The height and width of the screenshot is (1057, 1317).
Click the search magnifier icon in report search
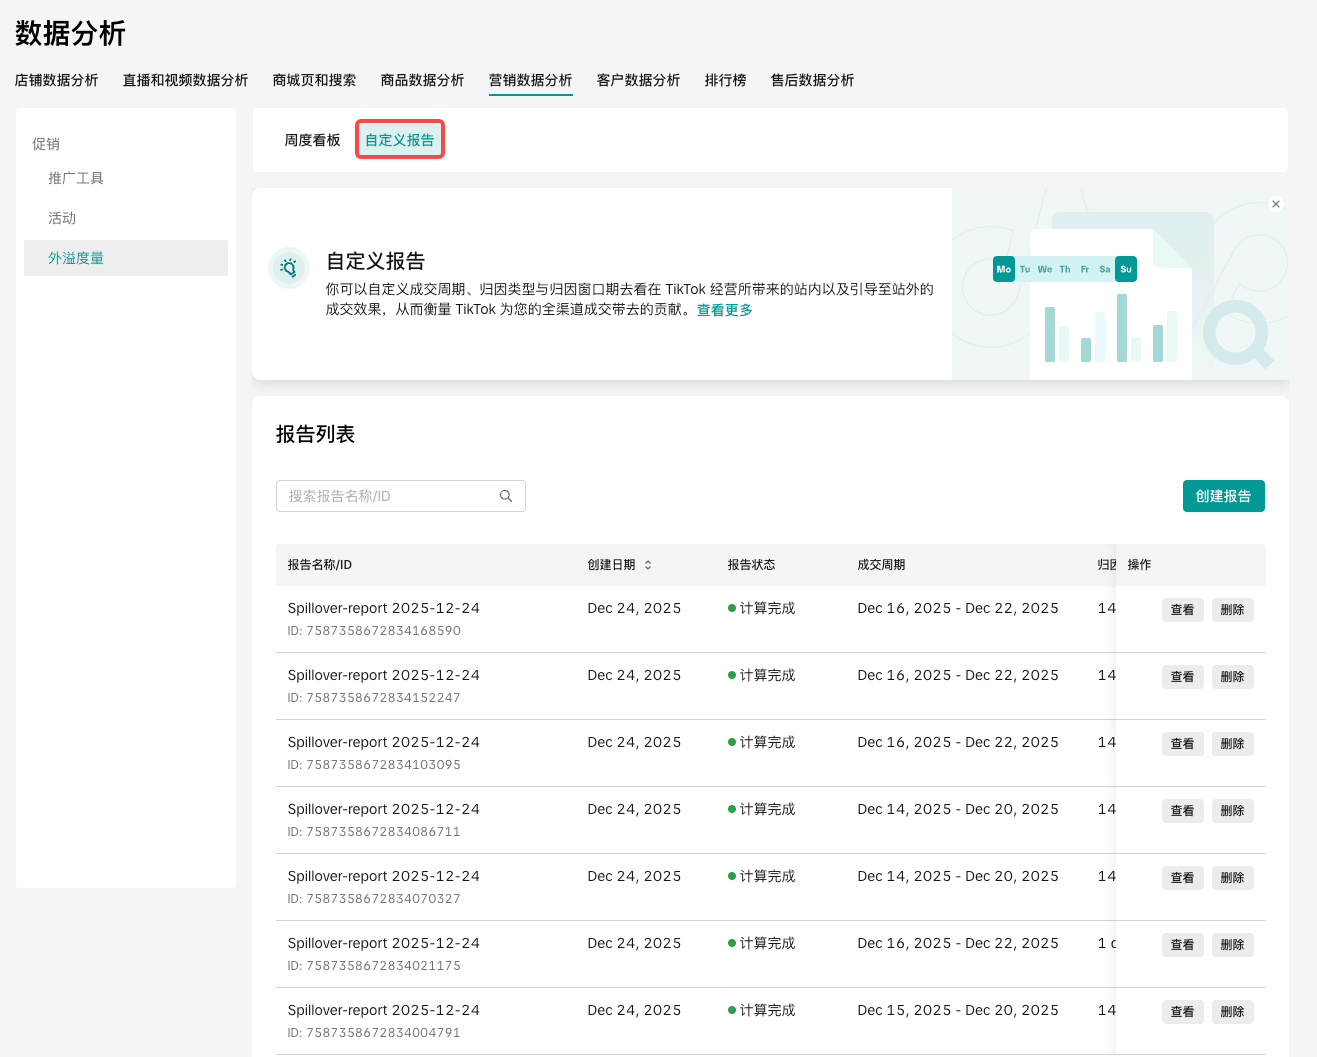(506, 496)
